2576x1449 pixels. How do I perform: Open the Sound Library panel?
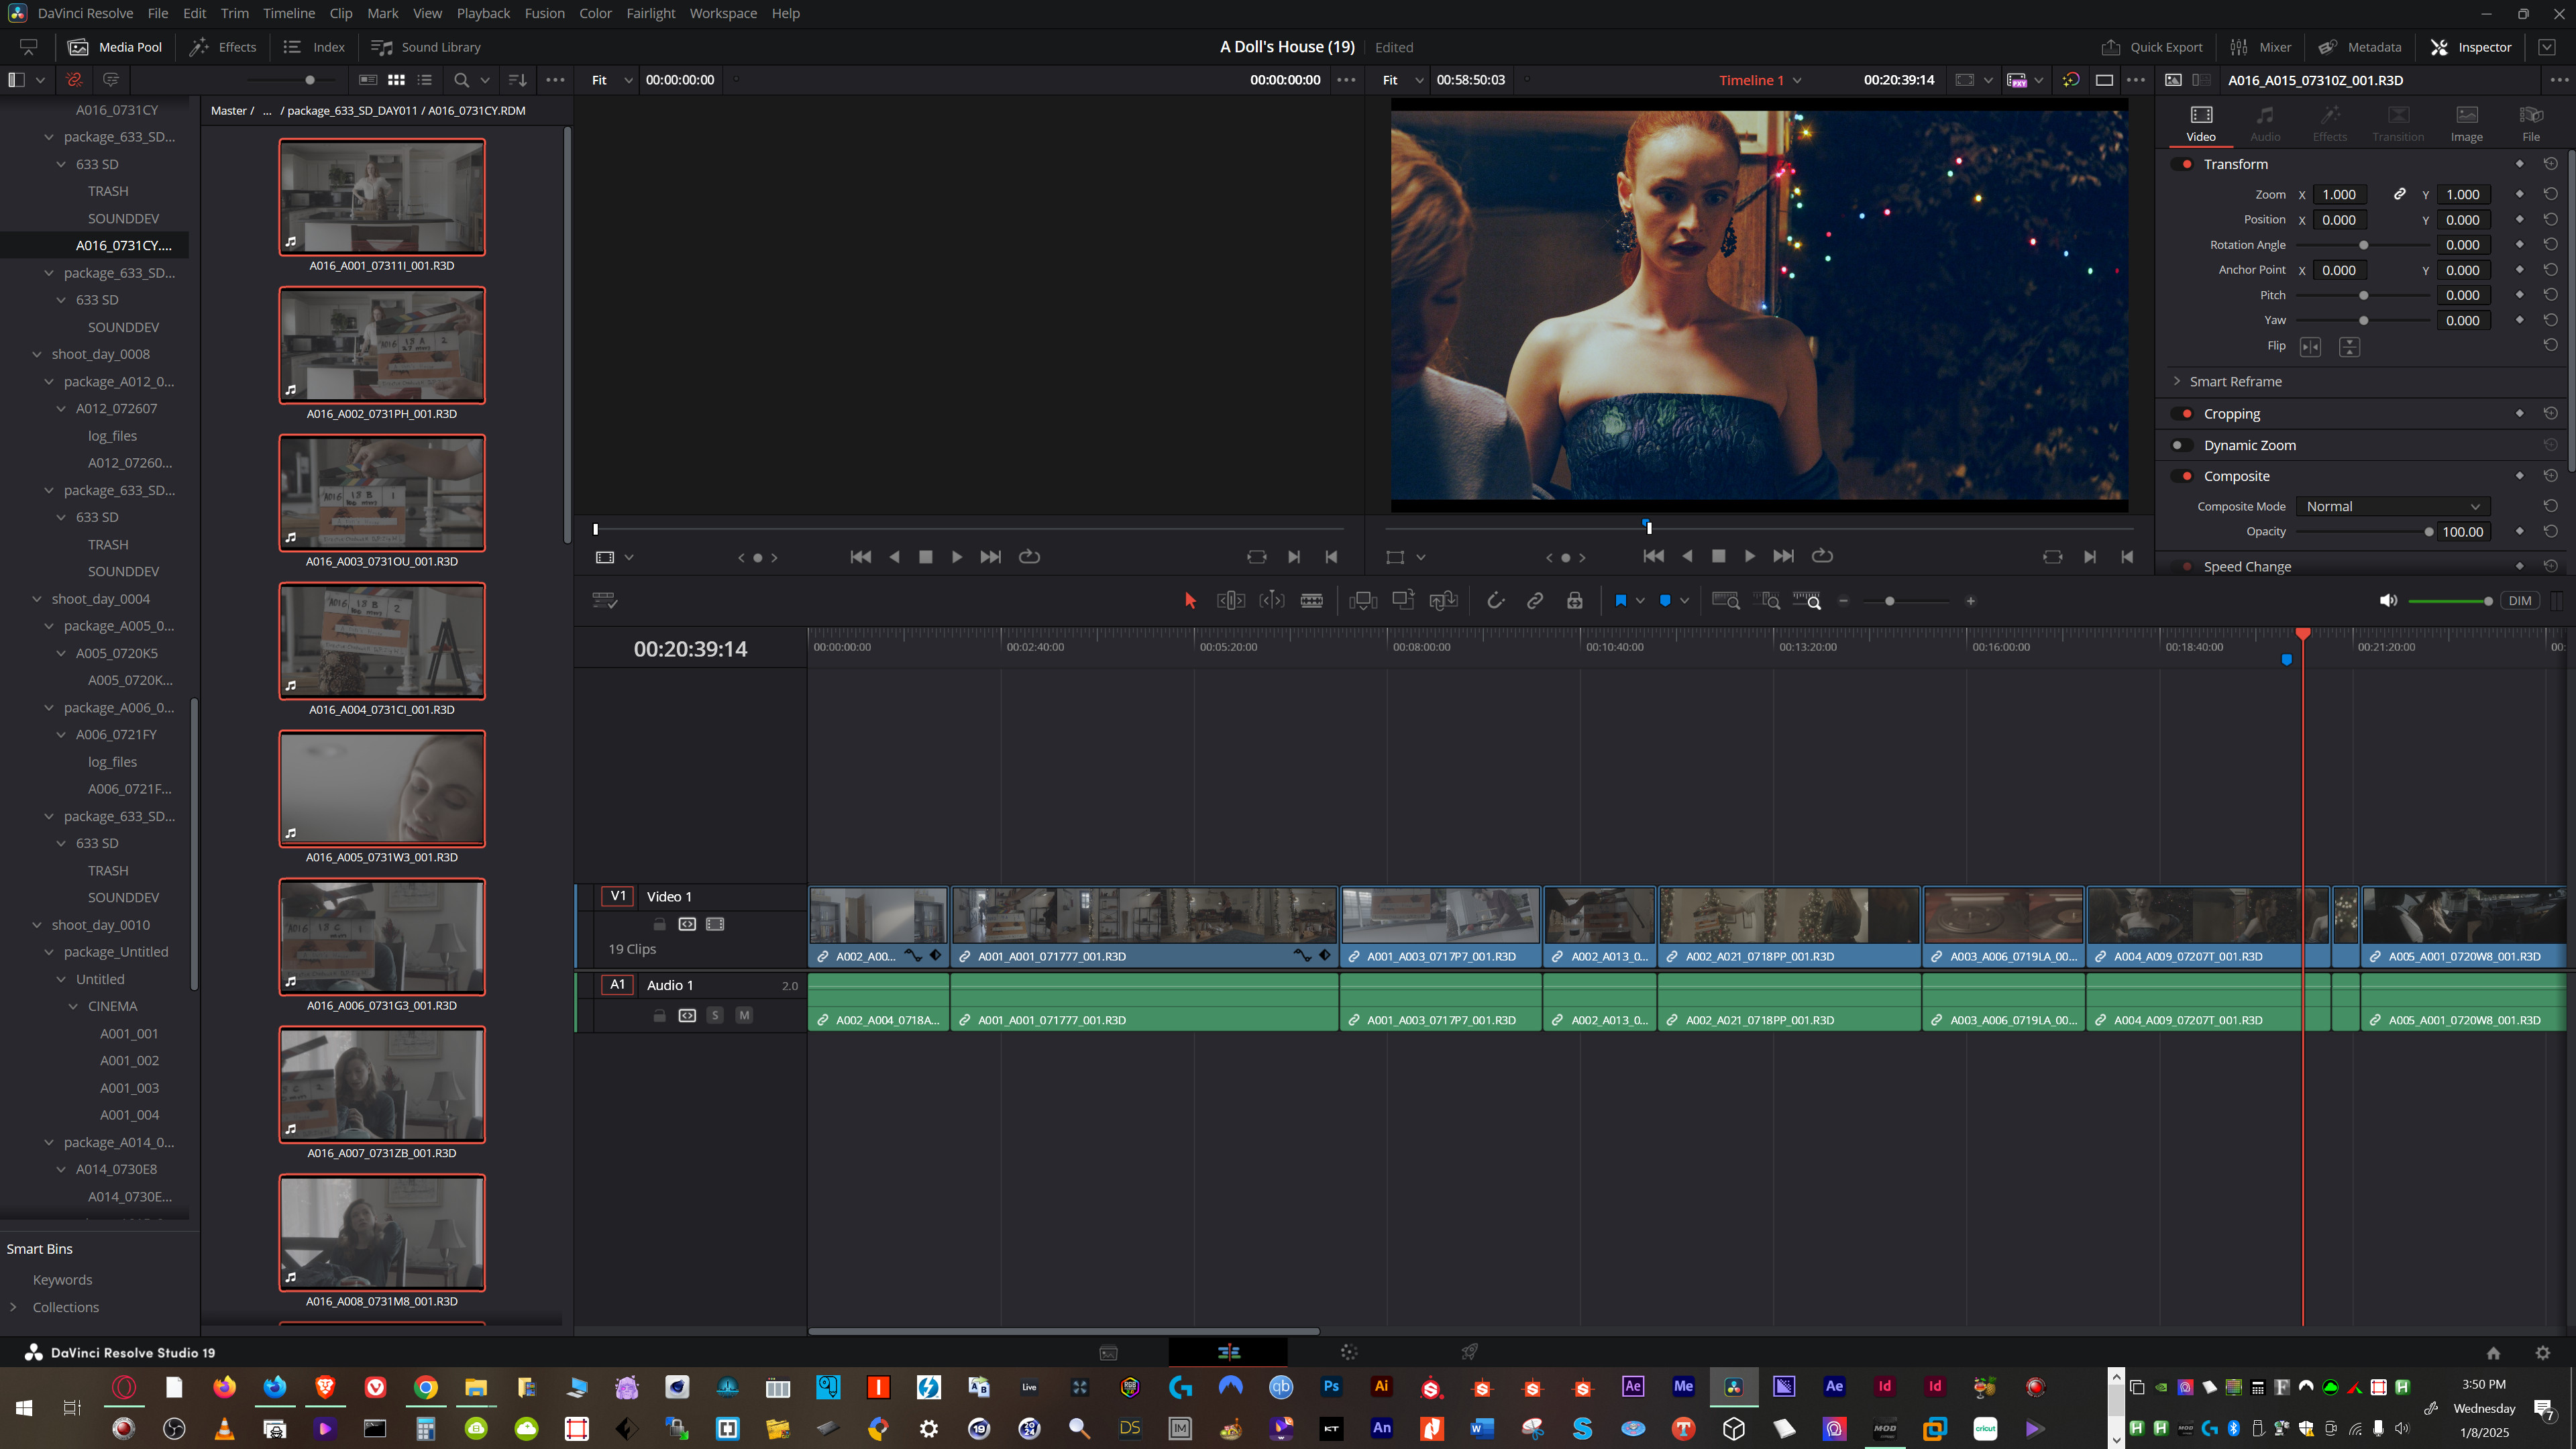pyautogui.click(x=426, y=47)
